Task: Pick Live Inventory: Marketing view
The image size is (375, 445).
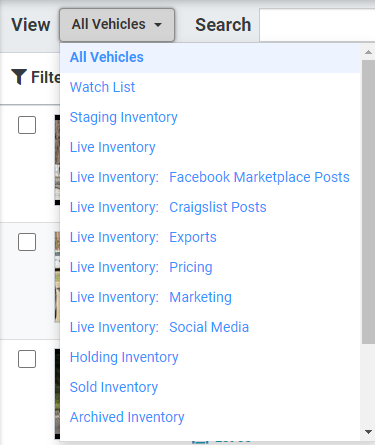Action: coord(151,297)
